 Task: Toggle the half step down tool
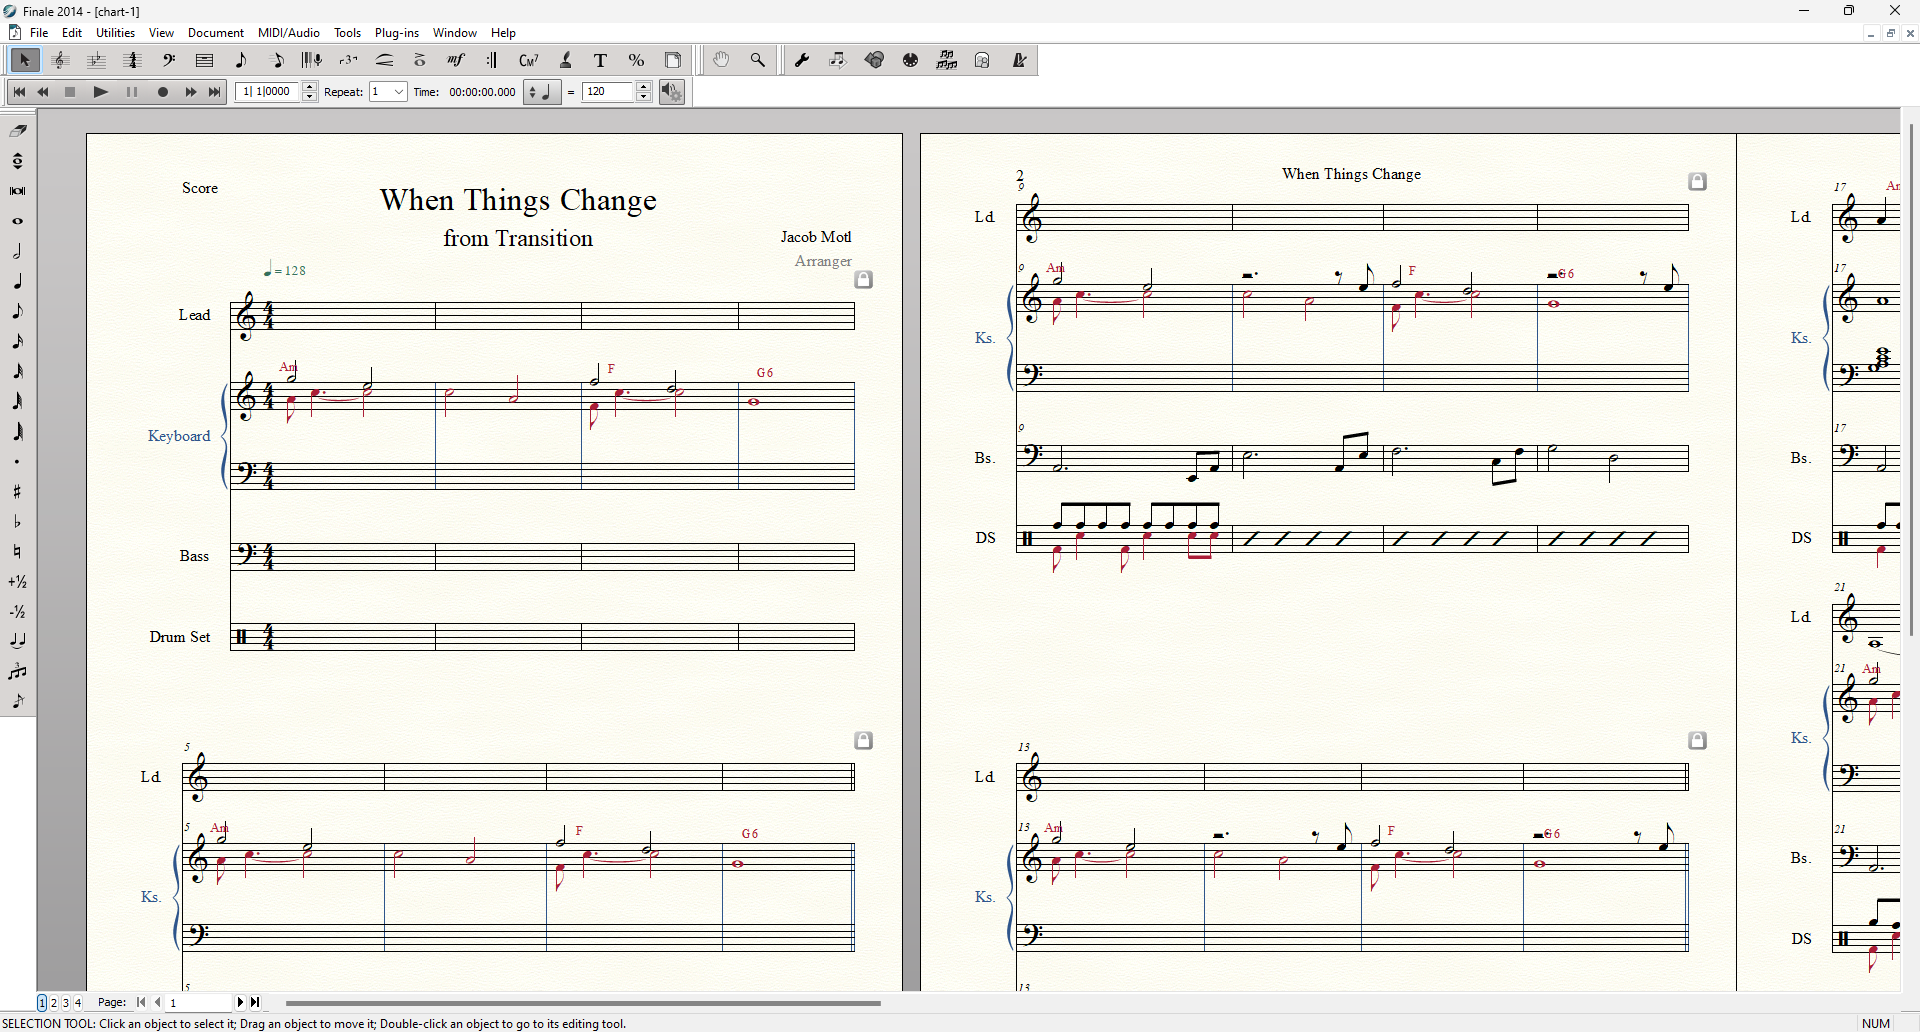(x=18, y=611)
